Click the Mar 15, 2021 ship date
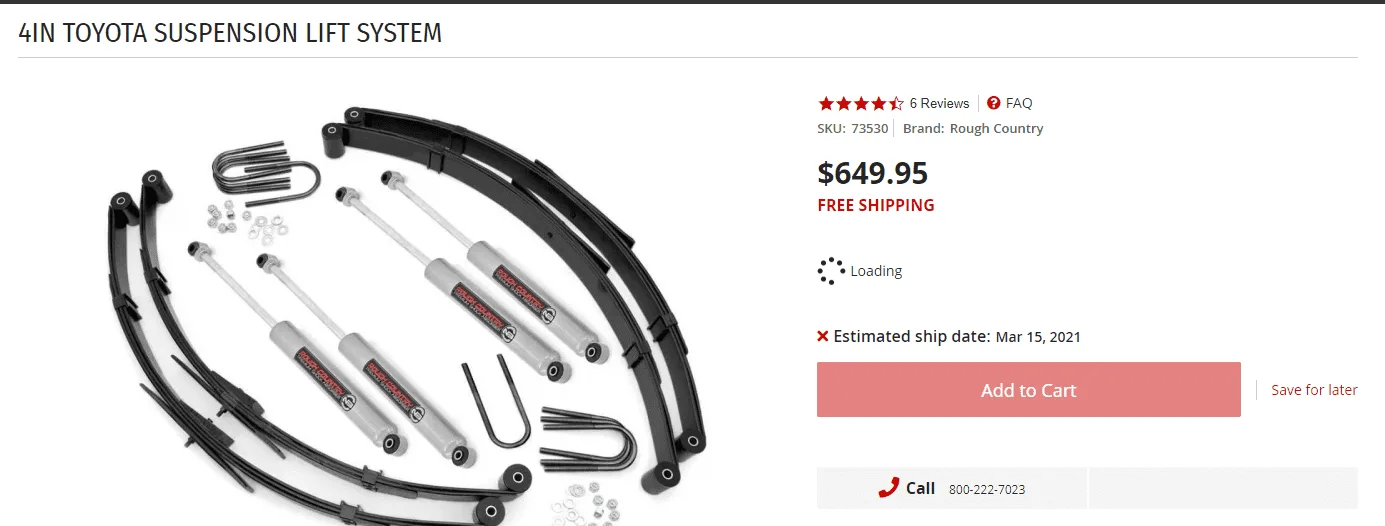Image resolution: width=1385 pixels, height=526 pixels. pos(1038,337)
